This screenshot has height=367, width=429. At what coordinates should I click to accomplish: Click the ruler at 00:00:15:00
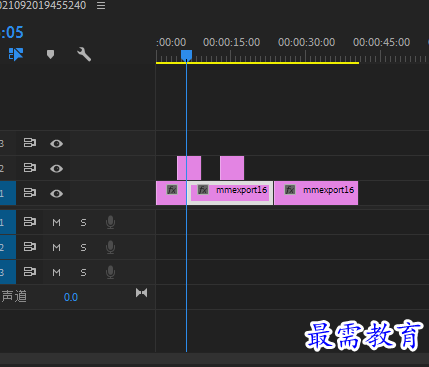[x=231, y=42]
